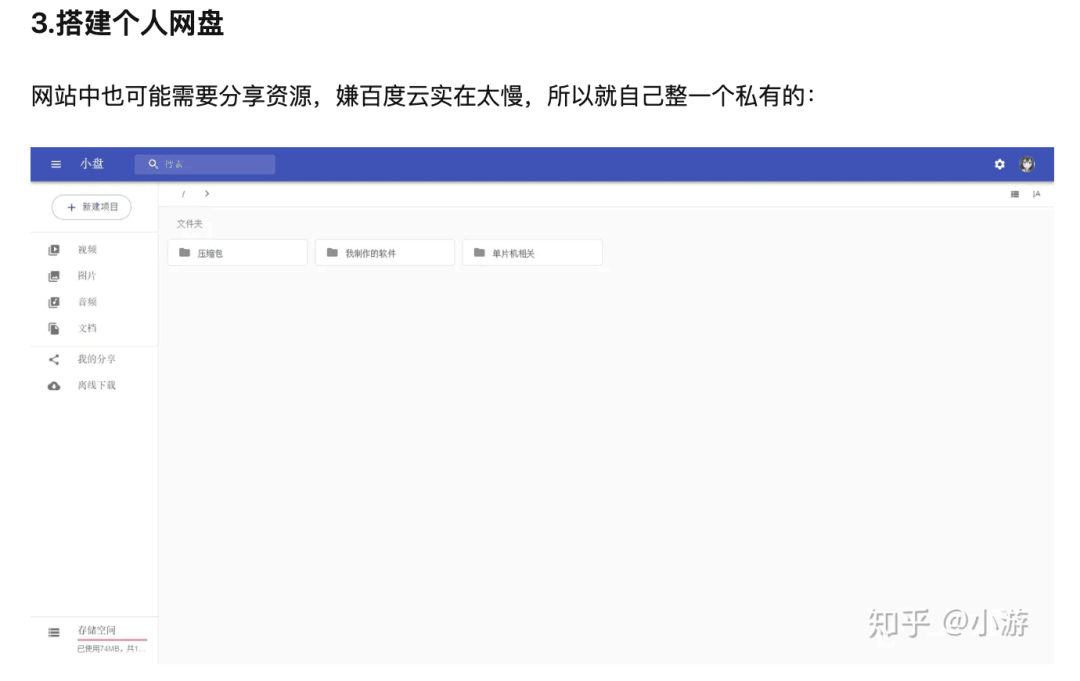Select the root breadcrumb slash
The image size is (1080, 681).
(184, 194)
